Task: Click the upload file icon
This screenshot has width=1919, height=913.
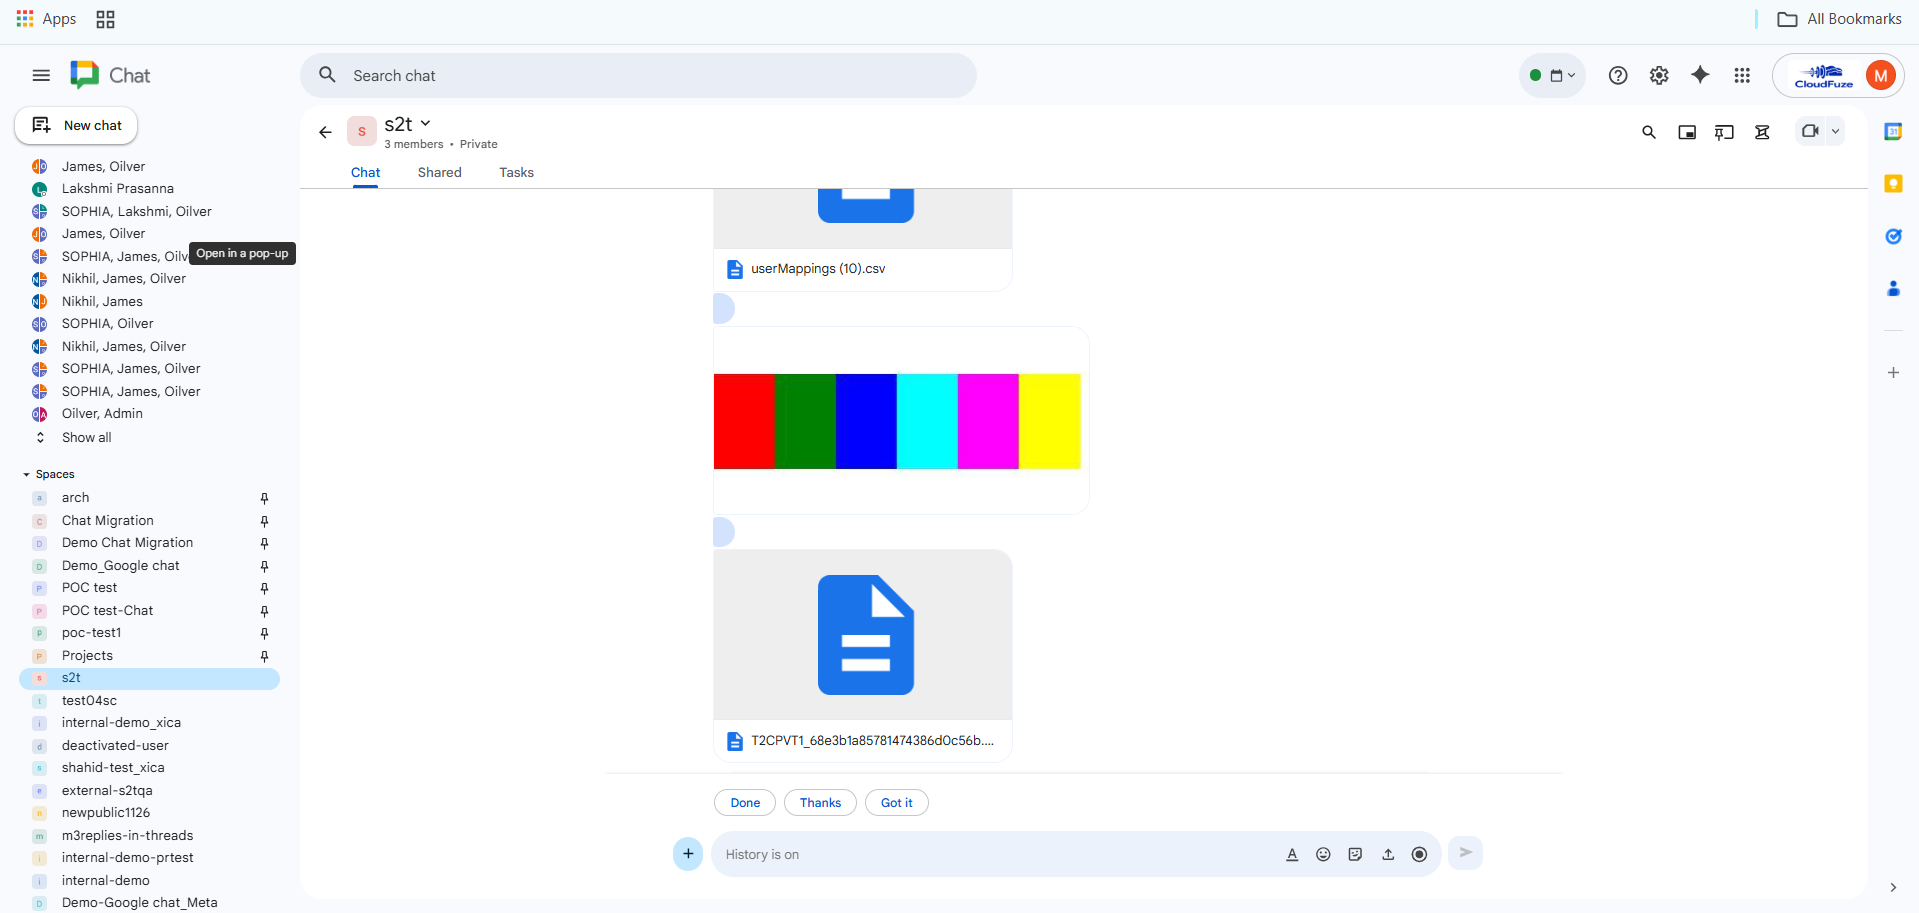Action: (1388, 854)
